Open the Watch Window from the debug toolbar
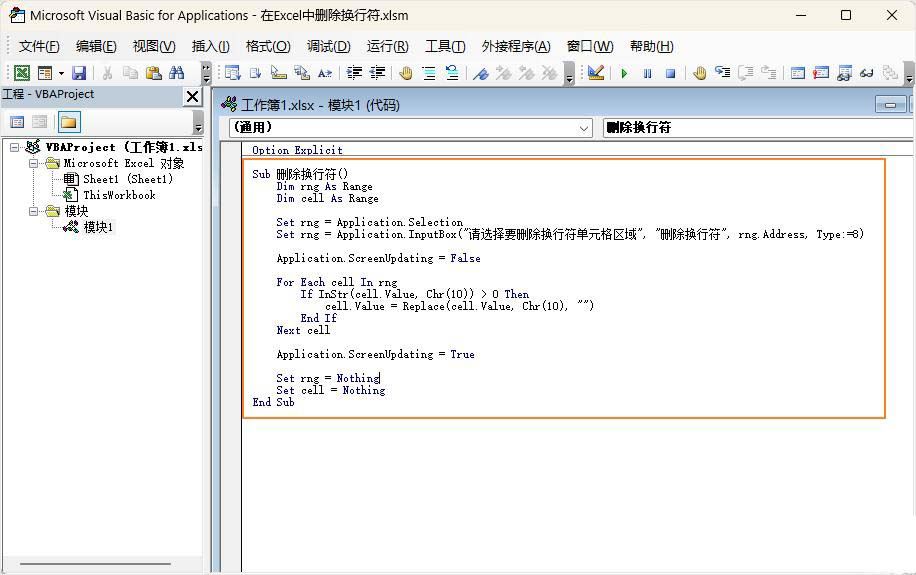Viewport: 916px width, 575px height. (844, 73)
